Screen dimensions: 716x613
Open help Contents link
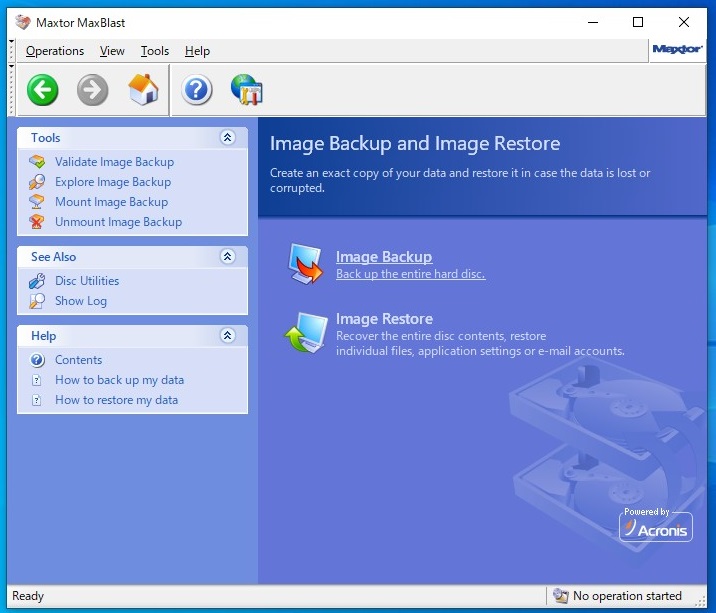click(x=79, y=360)
